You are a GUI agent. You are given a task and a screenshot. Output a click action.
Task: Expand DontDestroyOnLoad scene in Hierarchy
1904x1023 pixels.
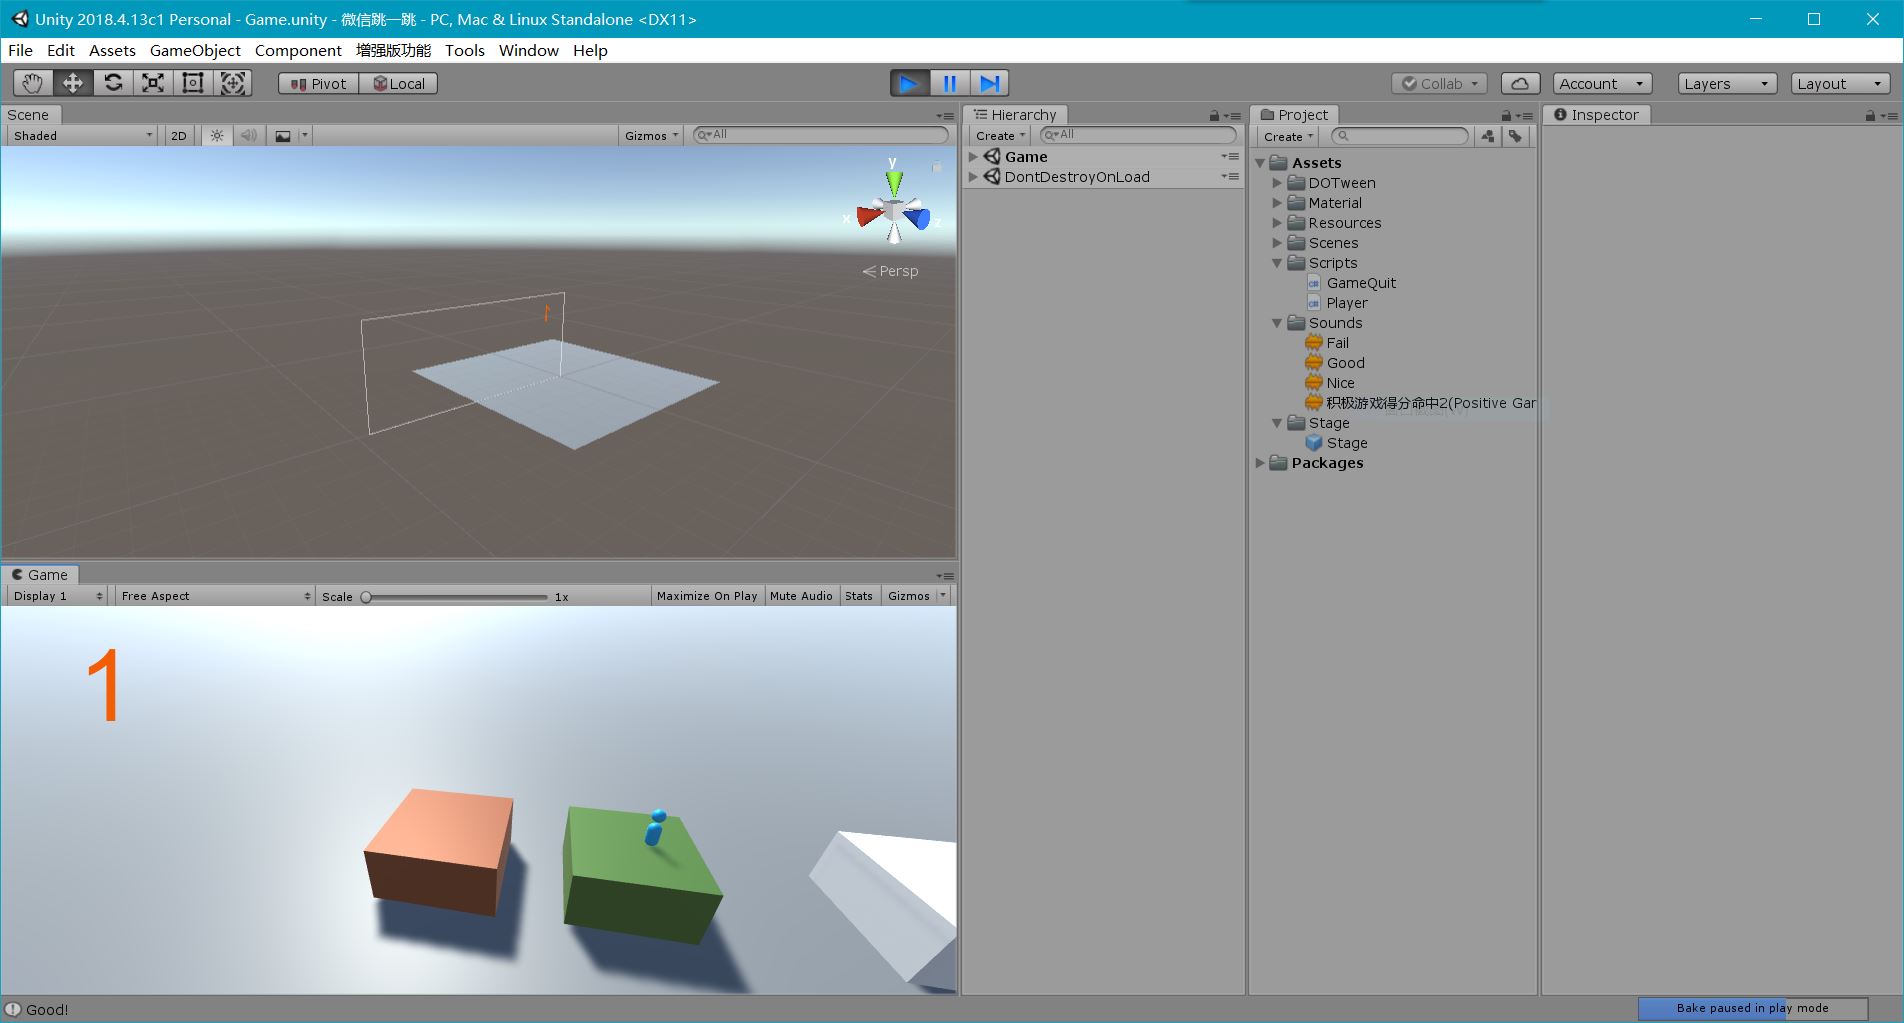tap(973, 177)
